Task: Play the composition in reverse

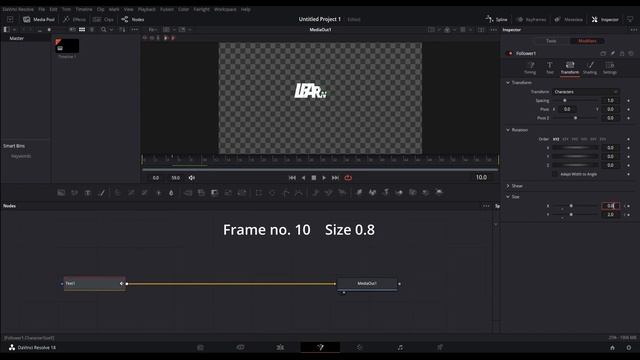Action: coord(303,178)
